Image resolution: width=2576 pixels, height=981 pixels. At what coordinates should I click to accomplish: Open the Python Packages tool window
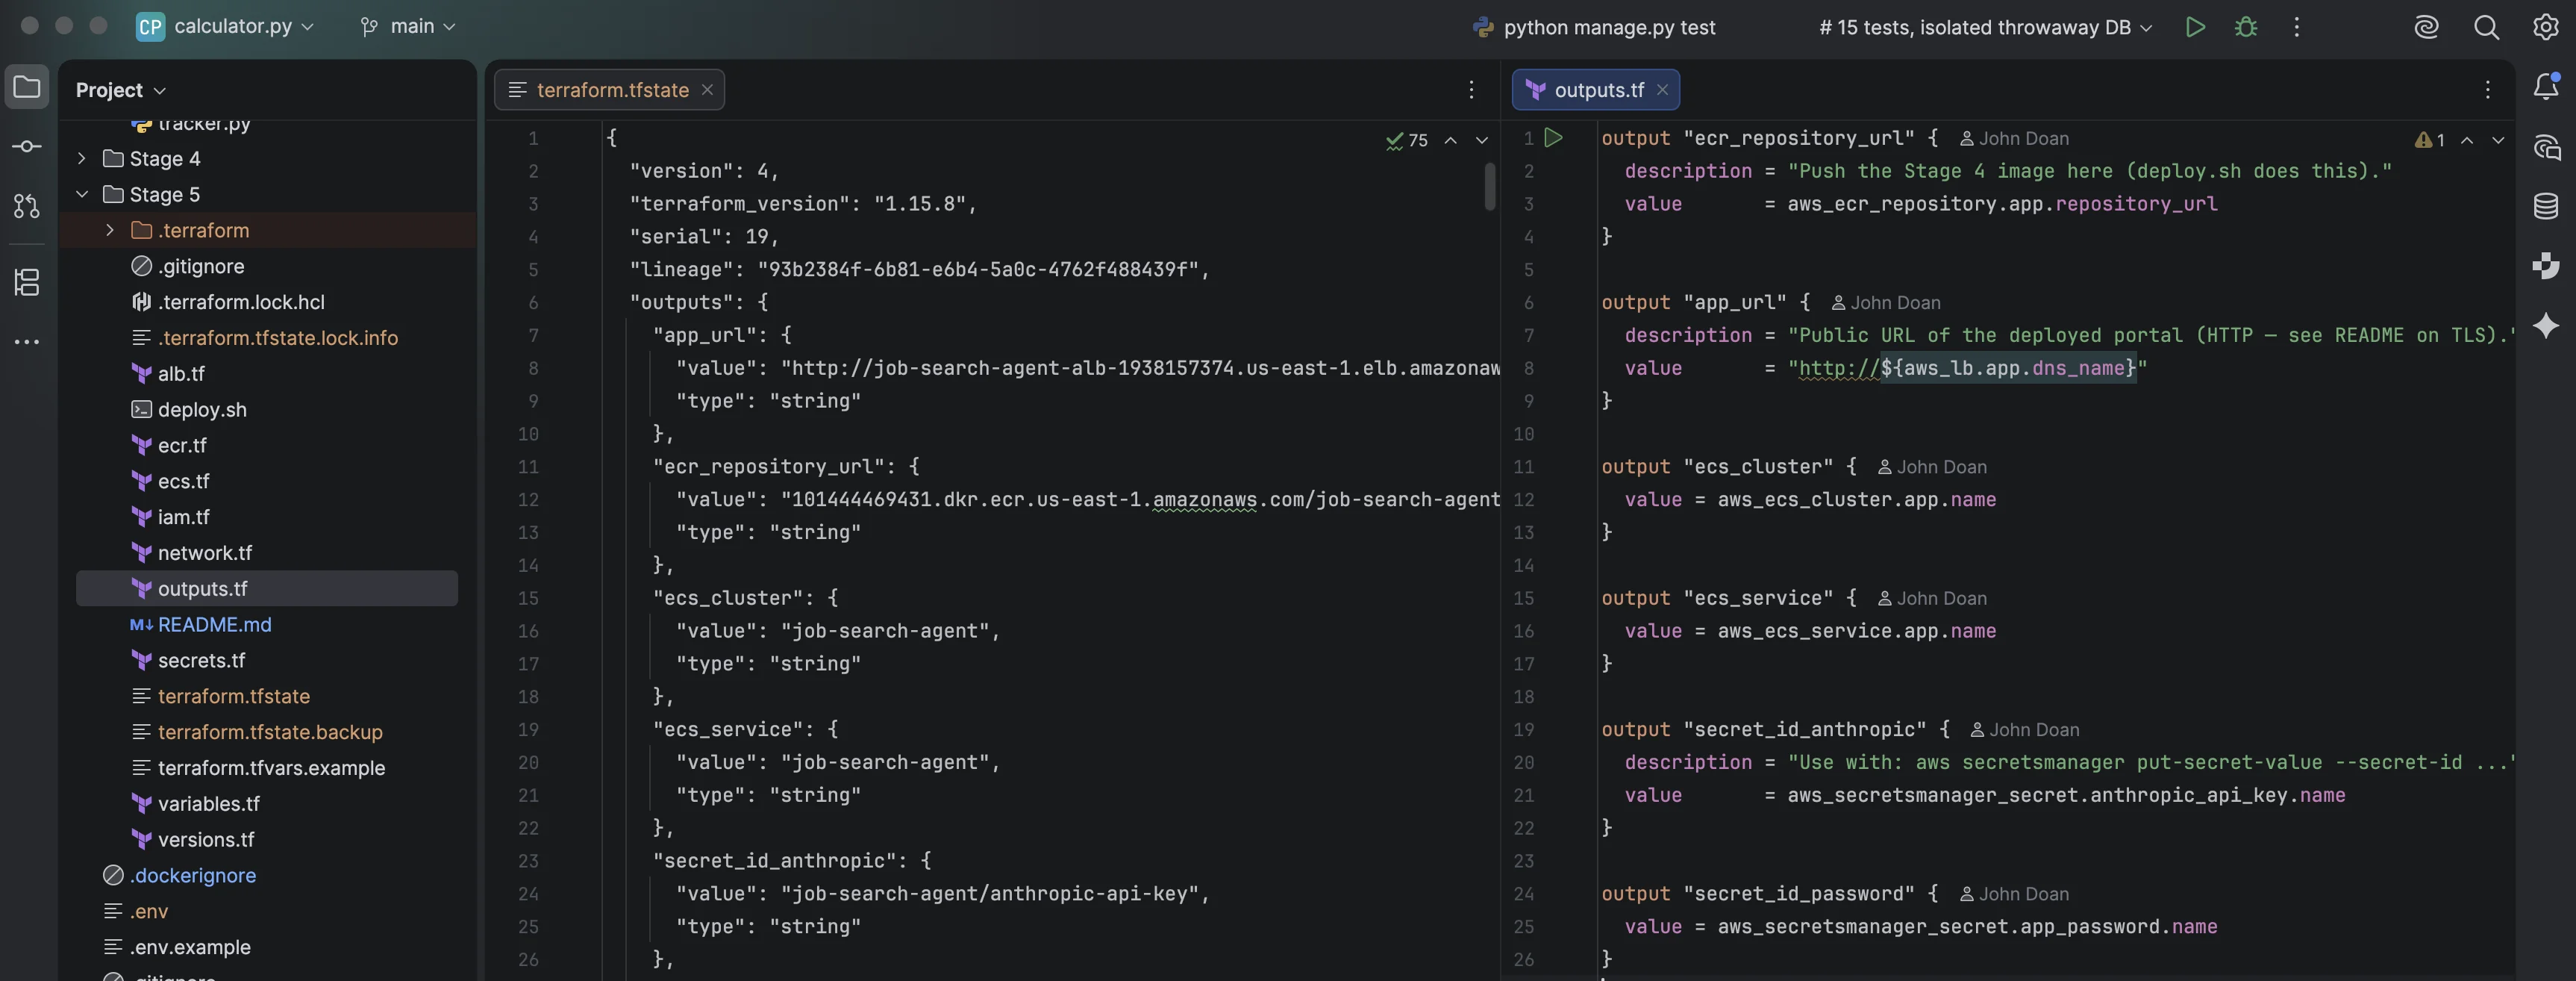click(x=2546, y=265)
